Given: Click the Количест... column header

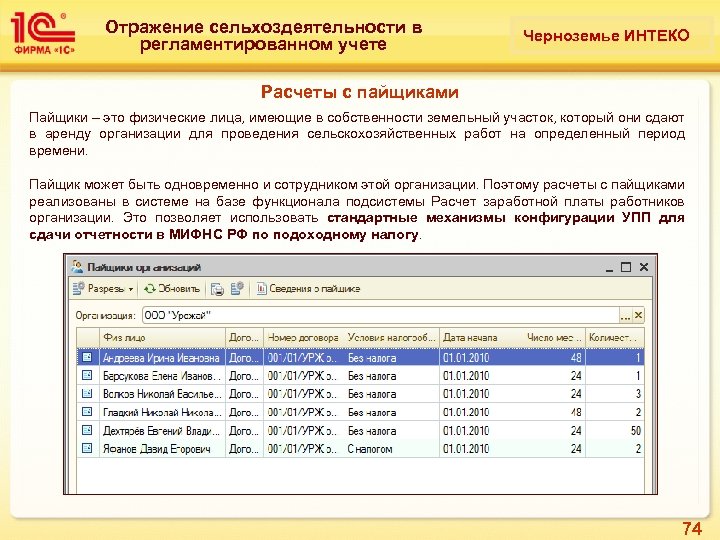Looking at the screenshot, I should point(615,338).
